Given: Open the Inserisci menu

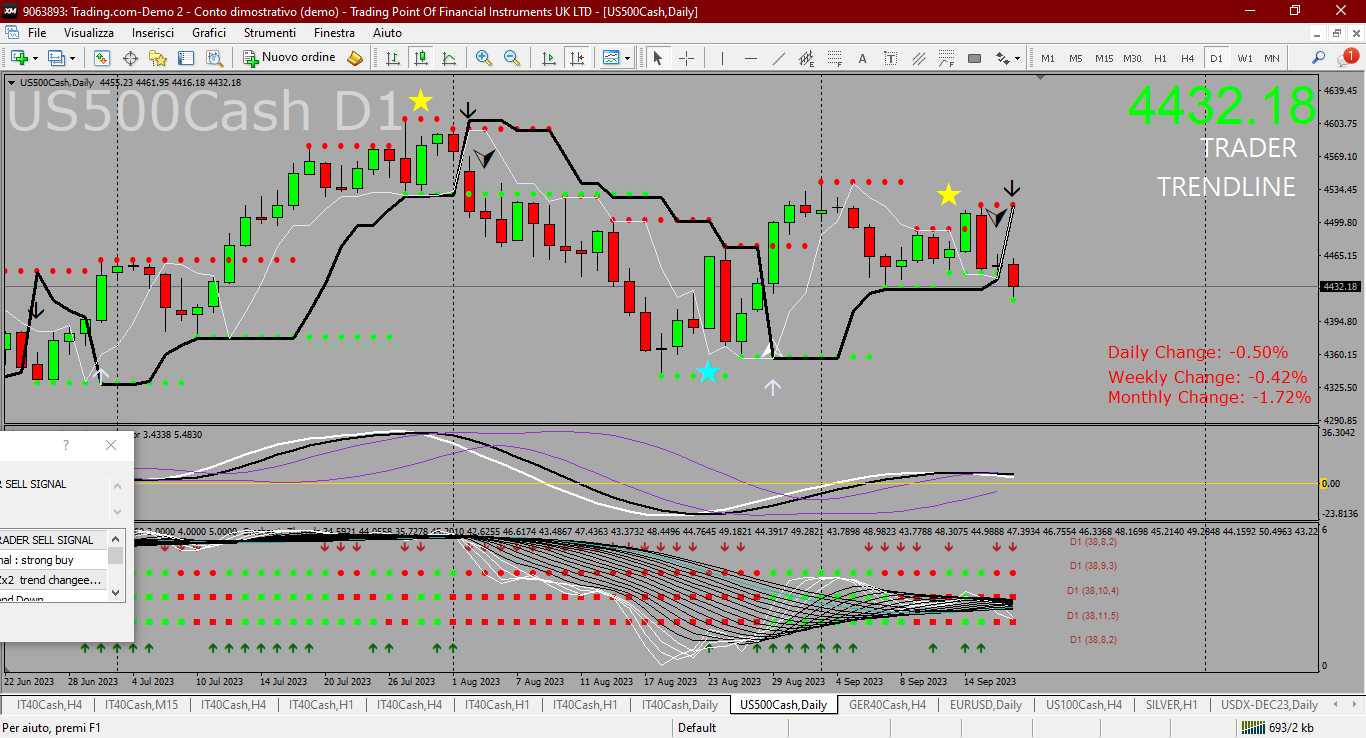Looking at the screenshot, I should coord(152,33).
